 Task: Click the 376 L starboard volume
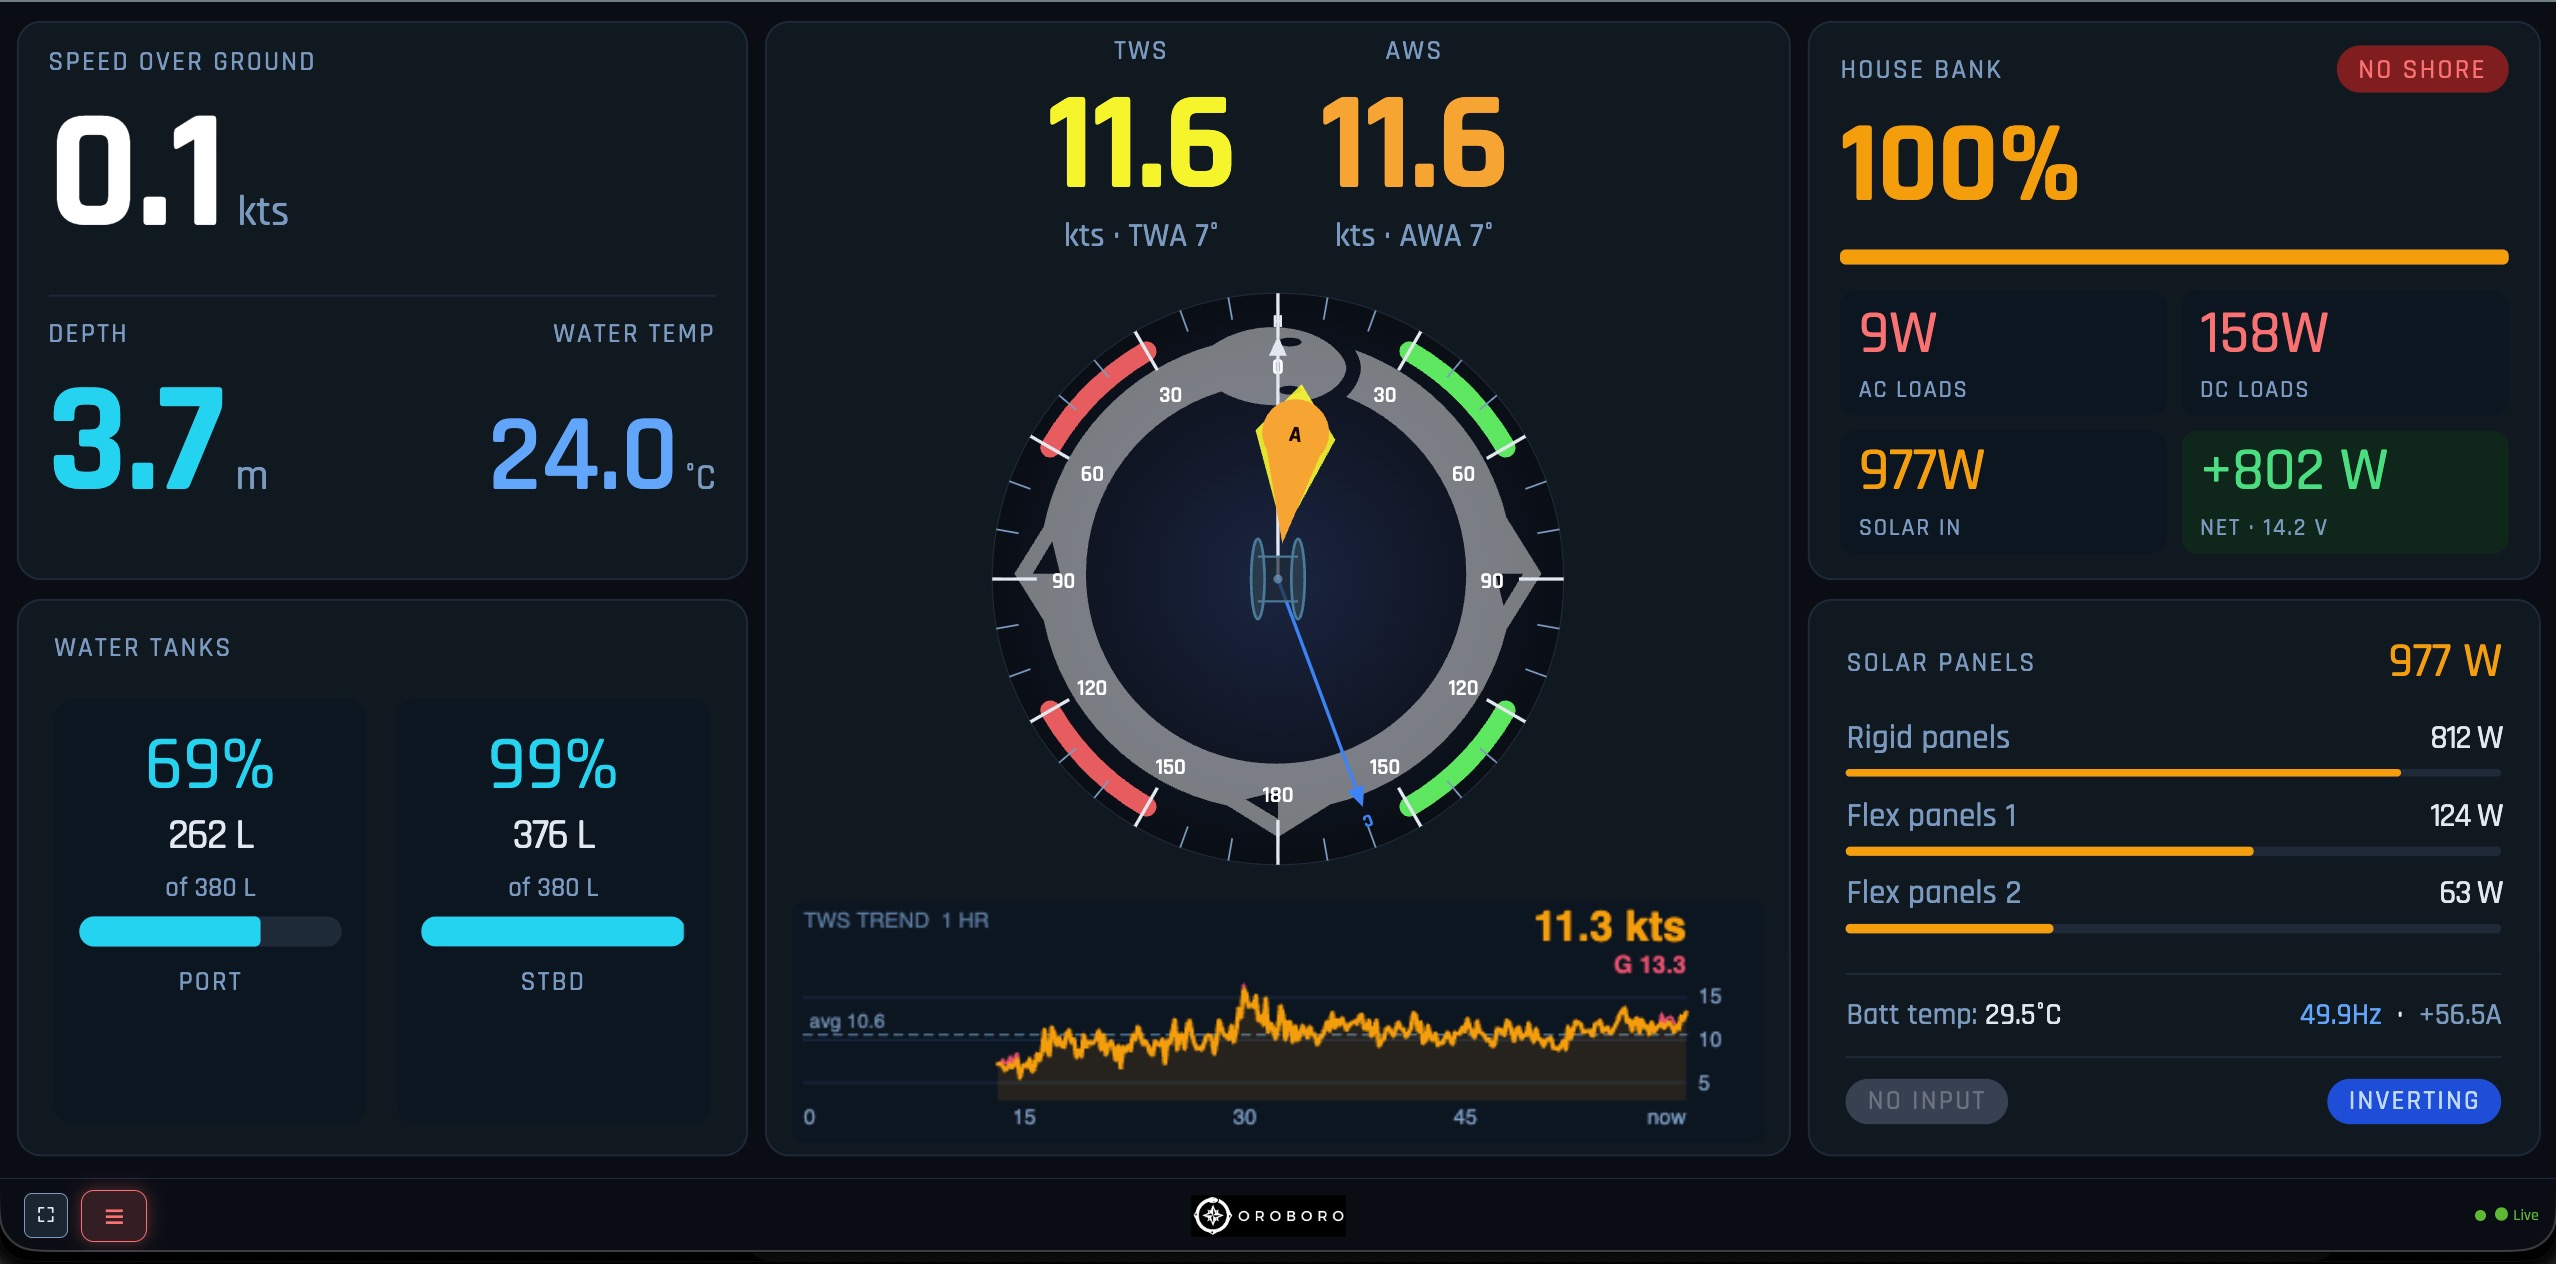tap(554, 835)
